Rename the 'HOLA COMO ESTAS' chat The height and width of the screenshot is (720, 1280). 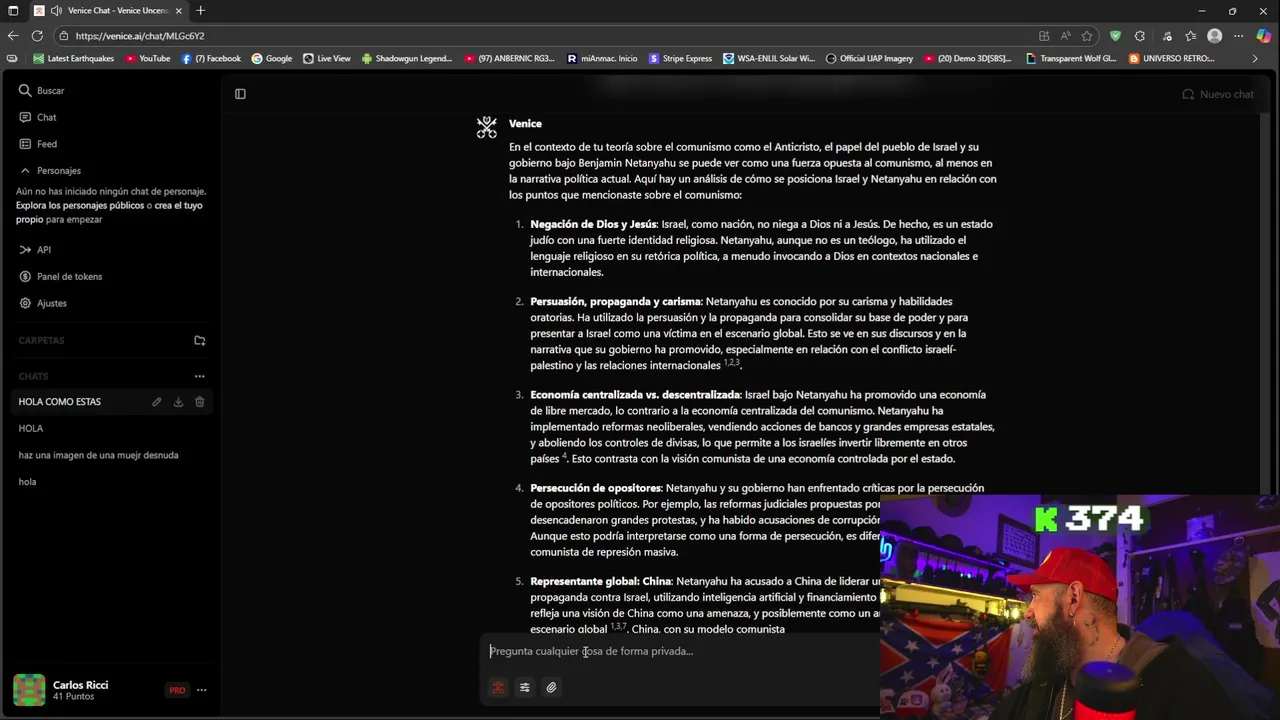157,402
